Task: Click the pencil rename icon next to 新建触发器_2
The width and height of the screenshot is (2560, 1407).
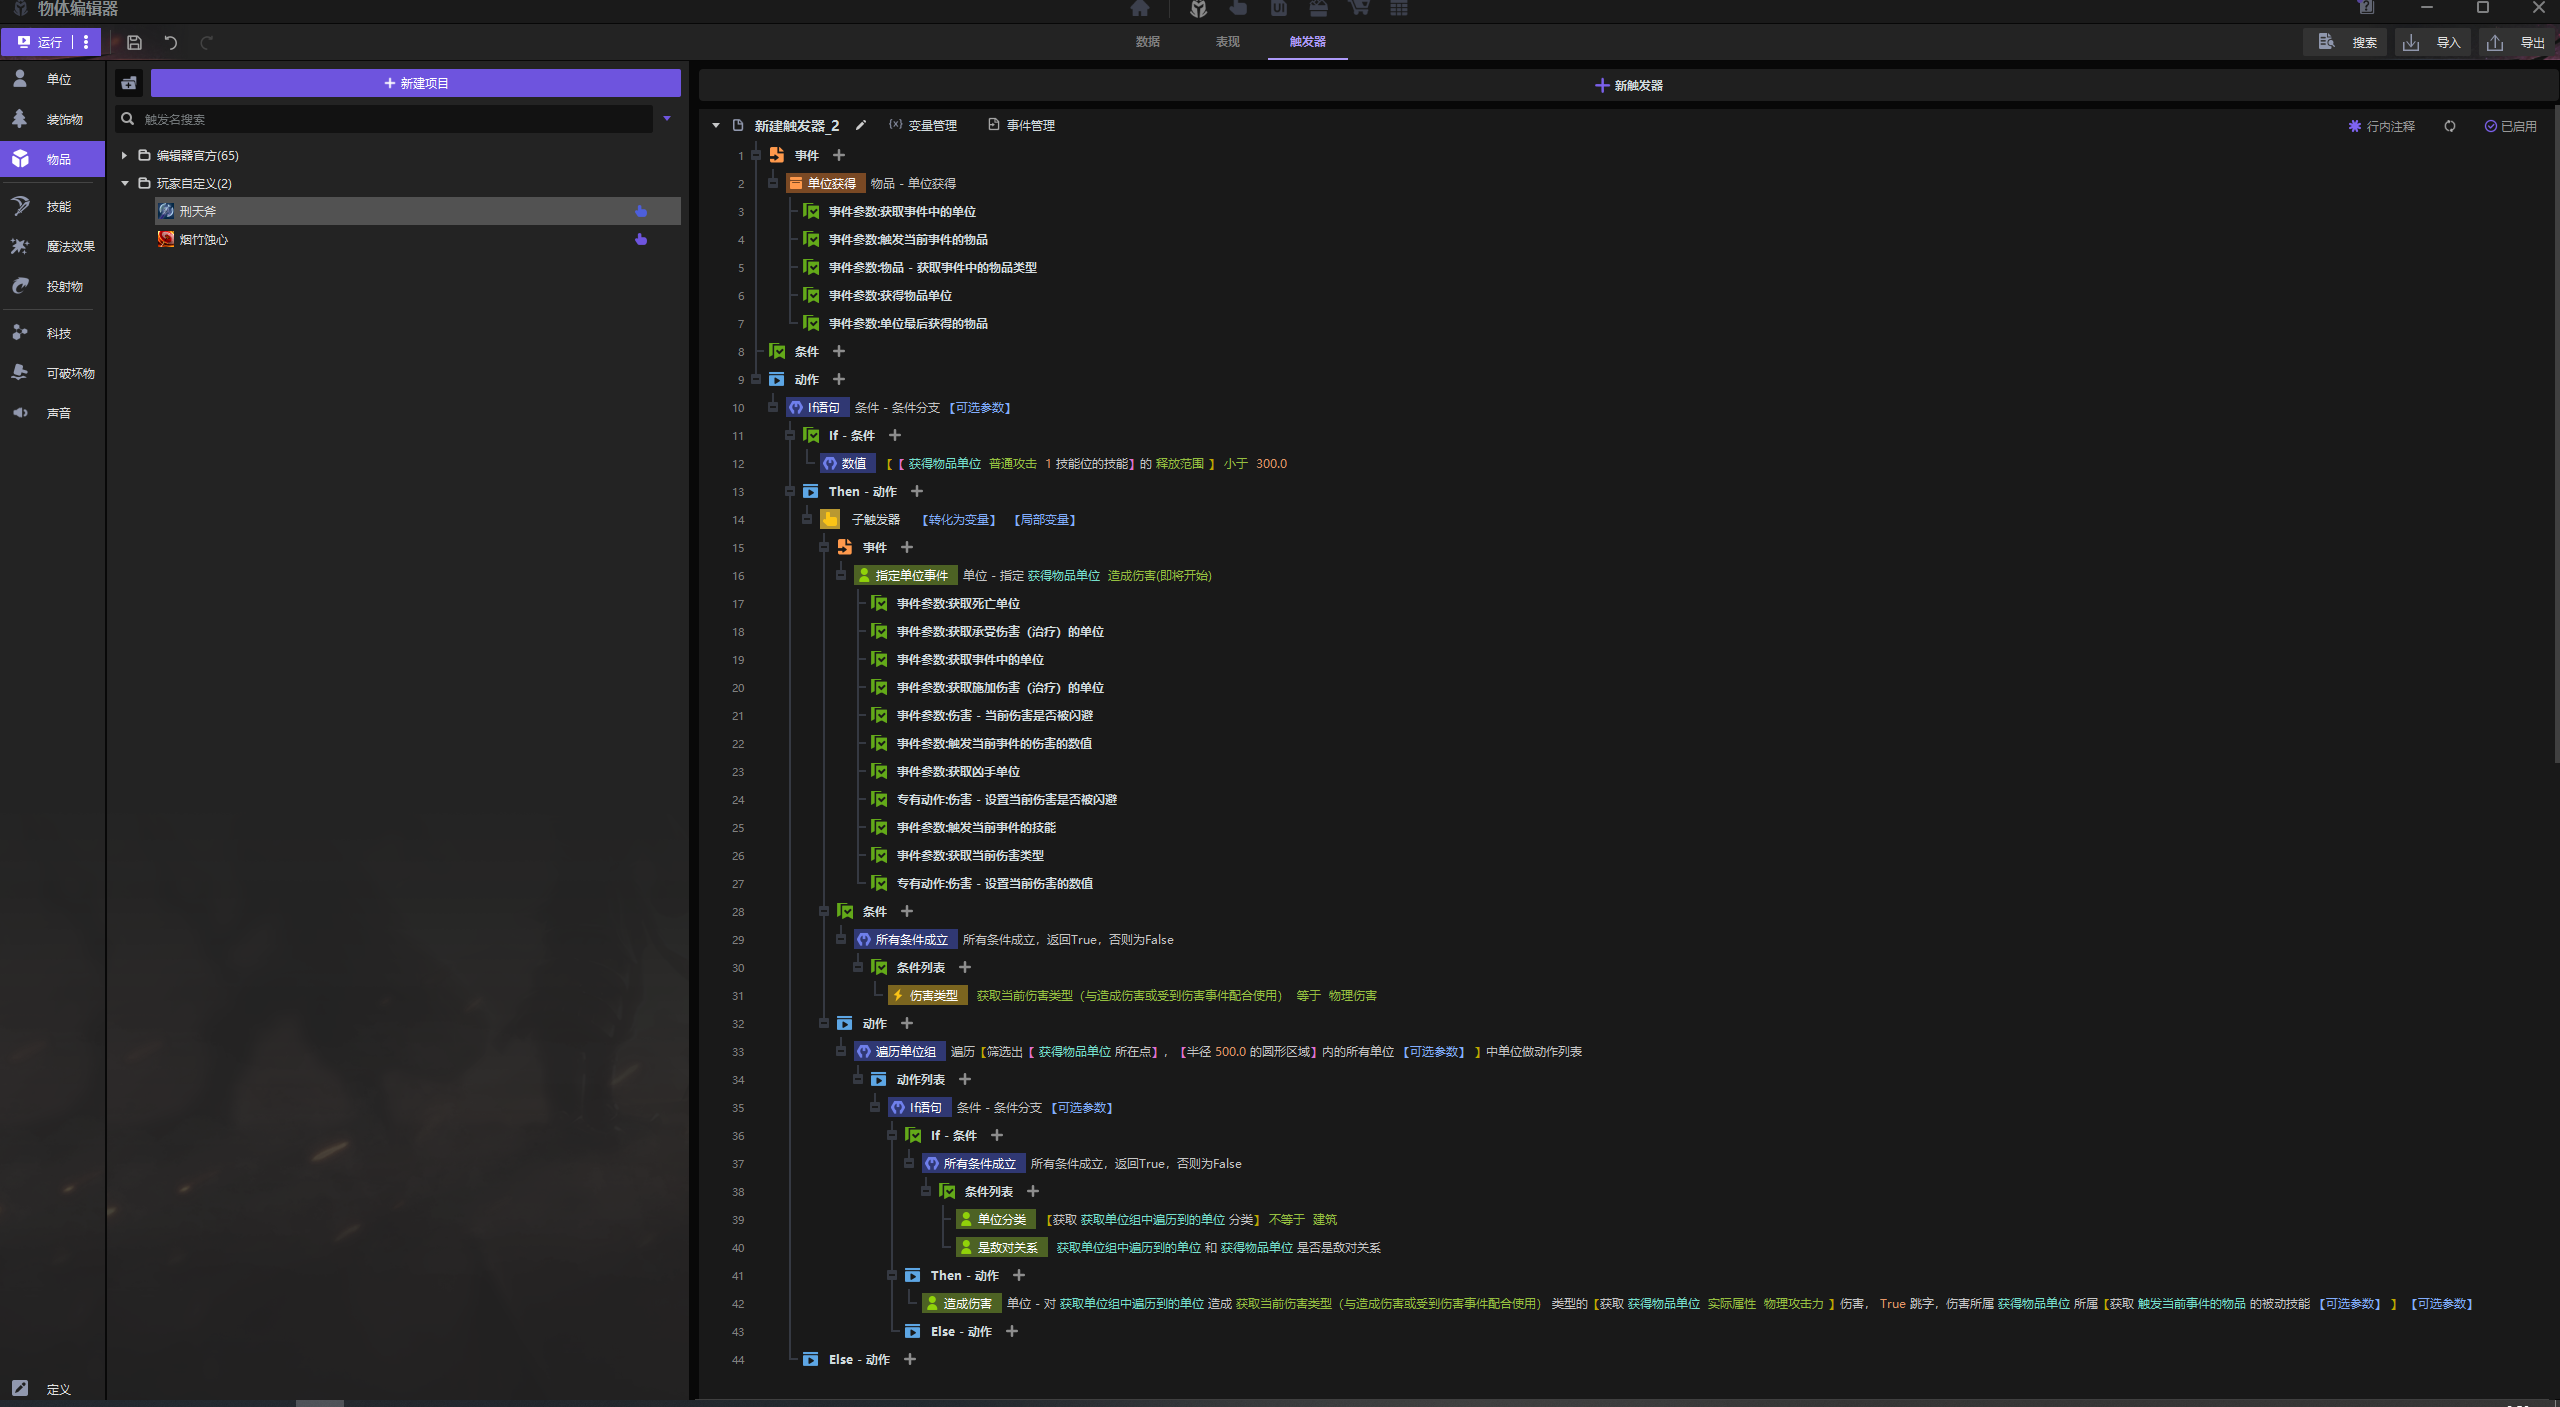Action: (861, 125)
